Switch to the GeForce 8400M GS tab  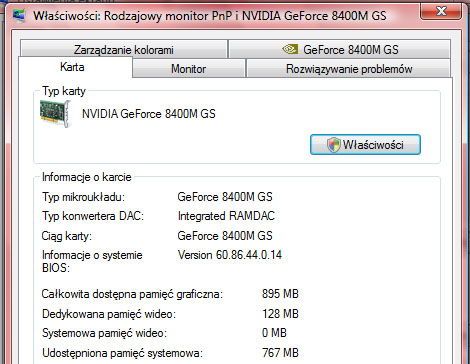point(340,49)
